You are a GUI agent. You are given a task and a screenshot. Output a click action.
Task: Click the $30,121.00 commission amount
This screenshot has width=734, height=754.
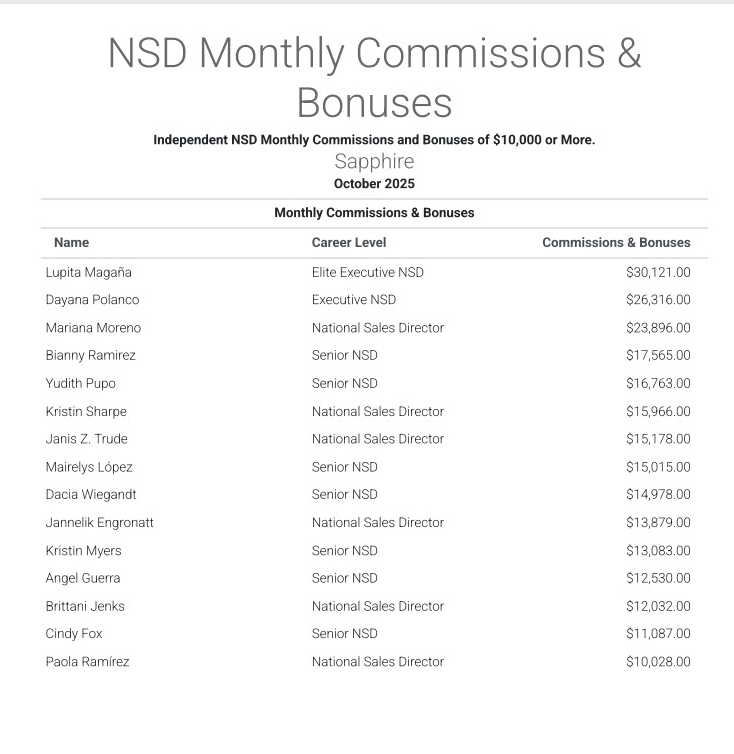point(658,272)
